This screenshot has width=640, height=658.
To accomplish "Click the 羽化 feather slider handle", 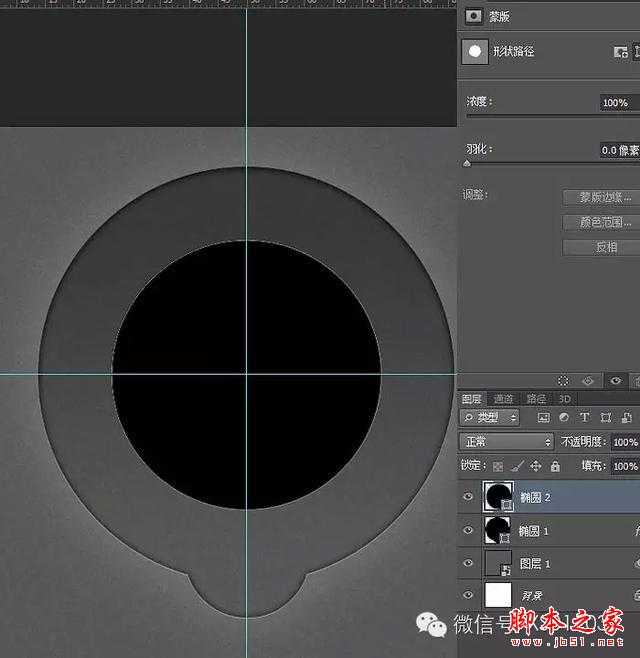I will pos(467,162).
